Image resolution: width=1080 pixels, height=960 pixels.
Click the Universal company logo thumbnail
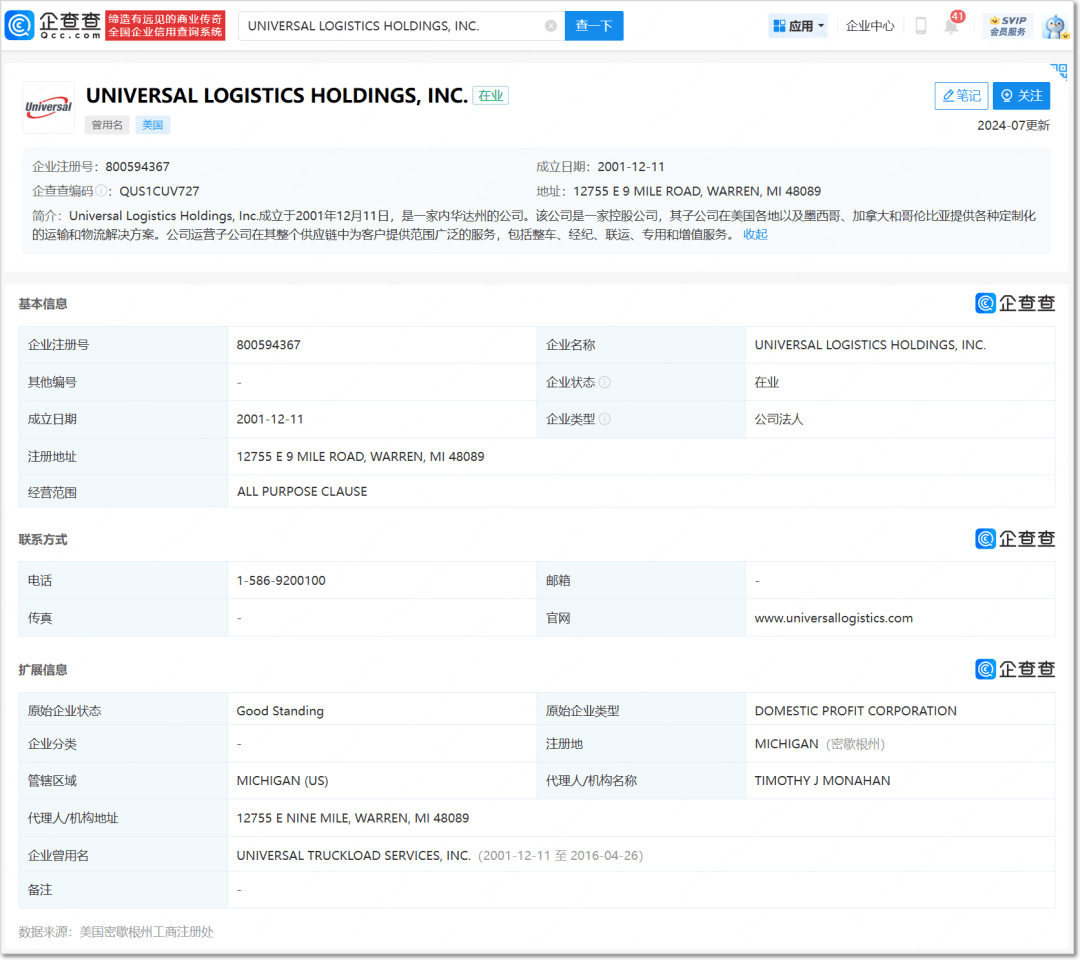pyautogui.click(x=48, y=107)
